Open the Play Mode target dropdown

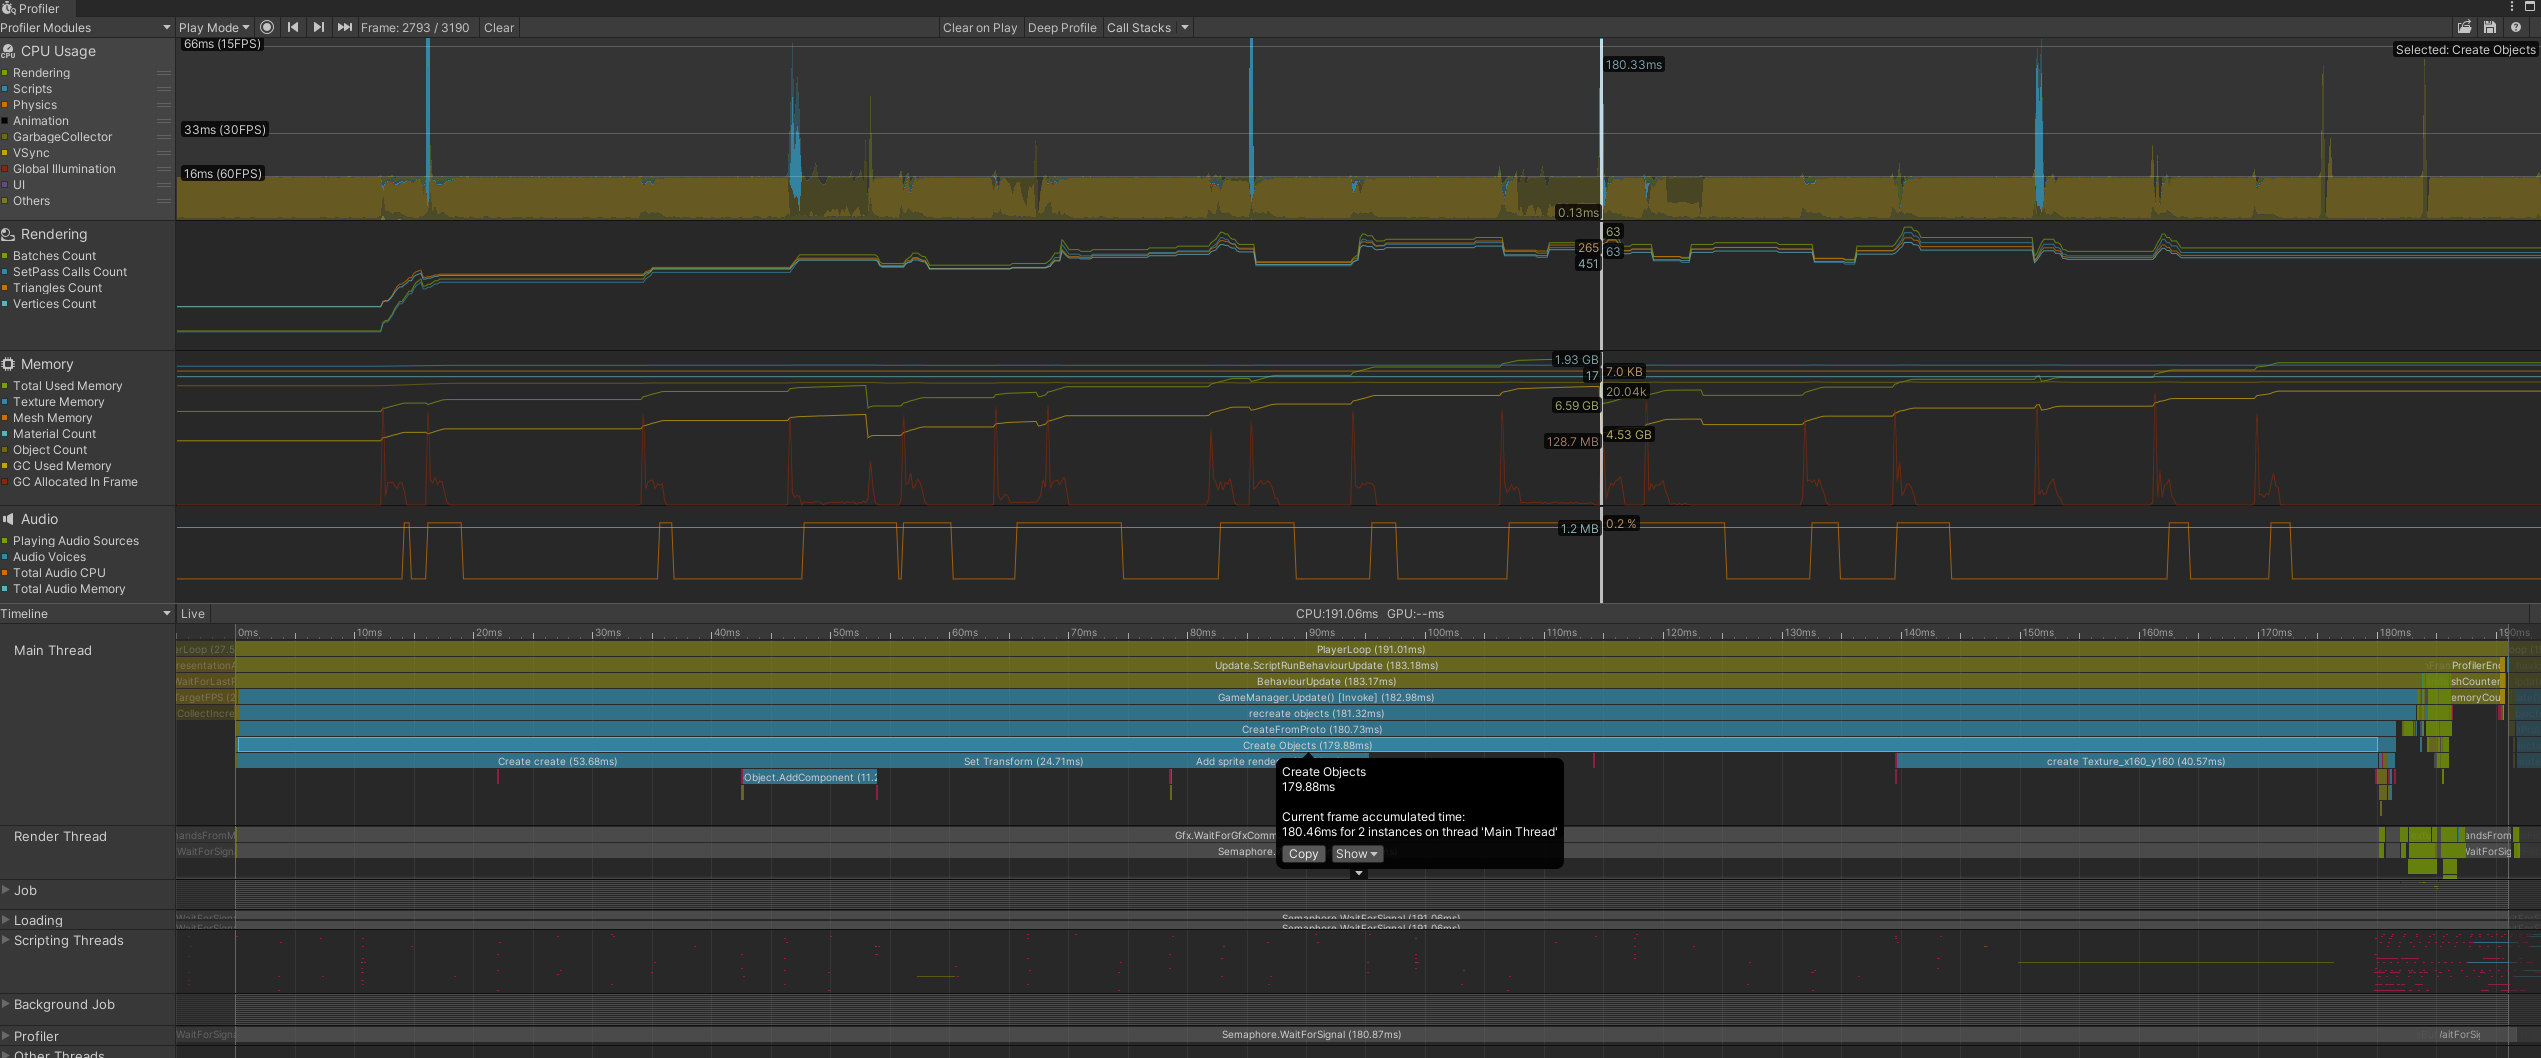point(214,27)
